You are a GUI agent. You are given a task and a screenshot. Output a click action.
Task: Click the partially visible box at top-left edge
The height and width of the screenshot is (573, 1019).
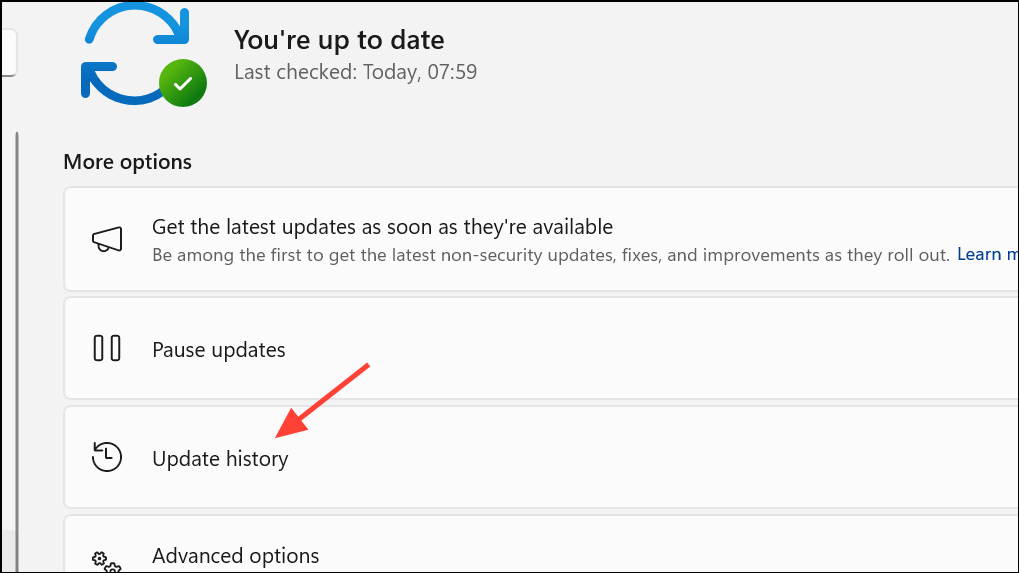(8, 53)
